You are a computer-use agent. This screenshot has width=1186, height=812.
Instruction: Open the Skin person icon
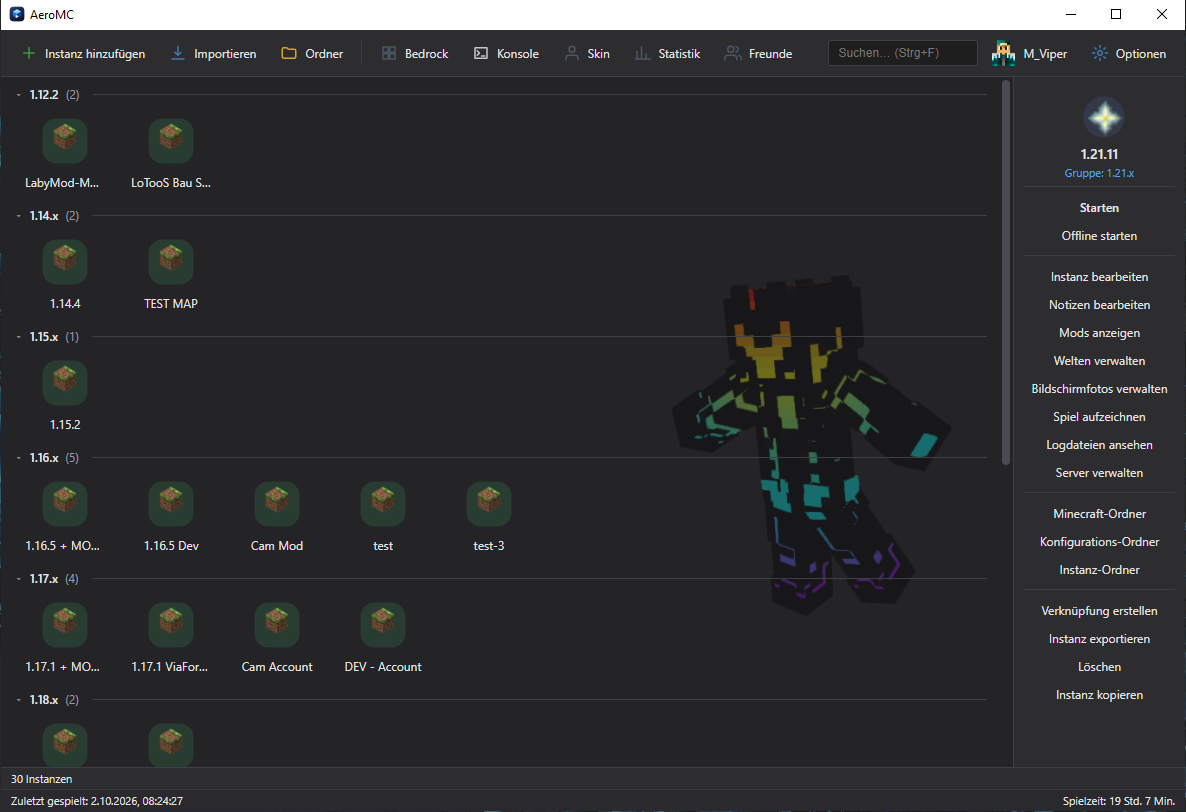pyautogui.click(x=572, y=54)
